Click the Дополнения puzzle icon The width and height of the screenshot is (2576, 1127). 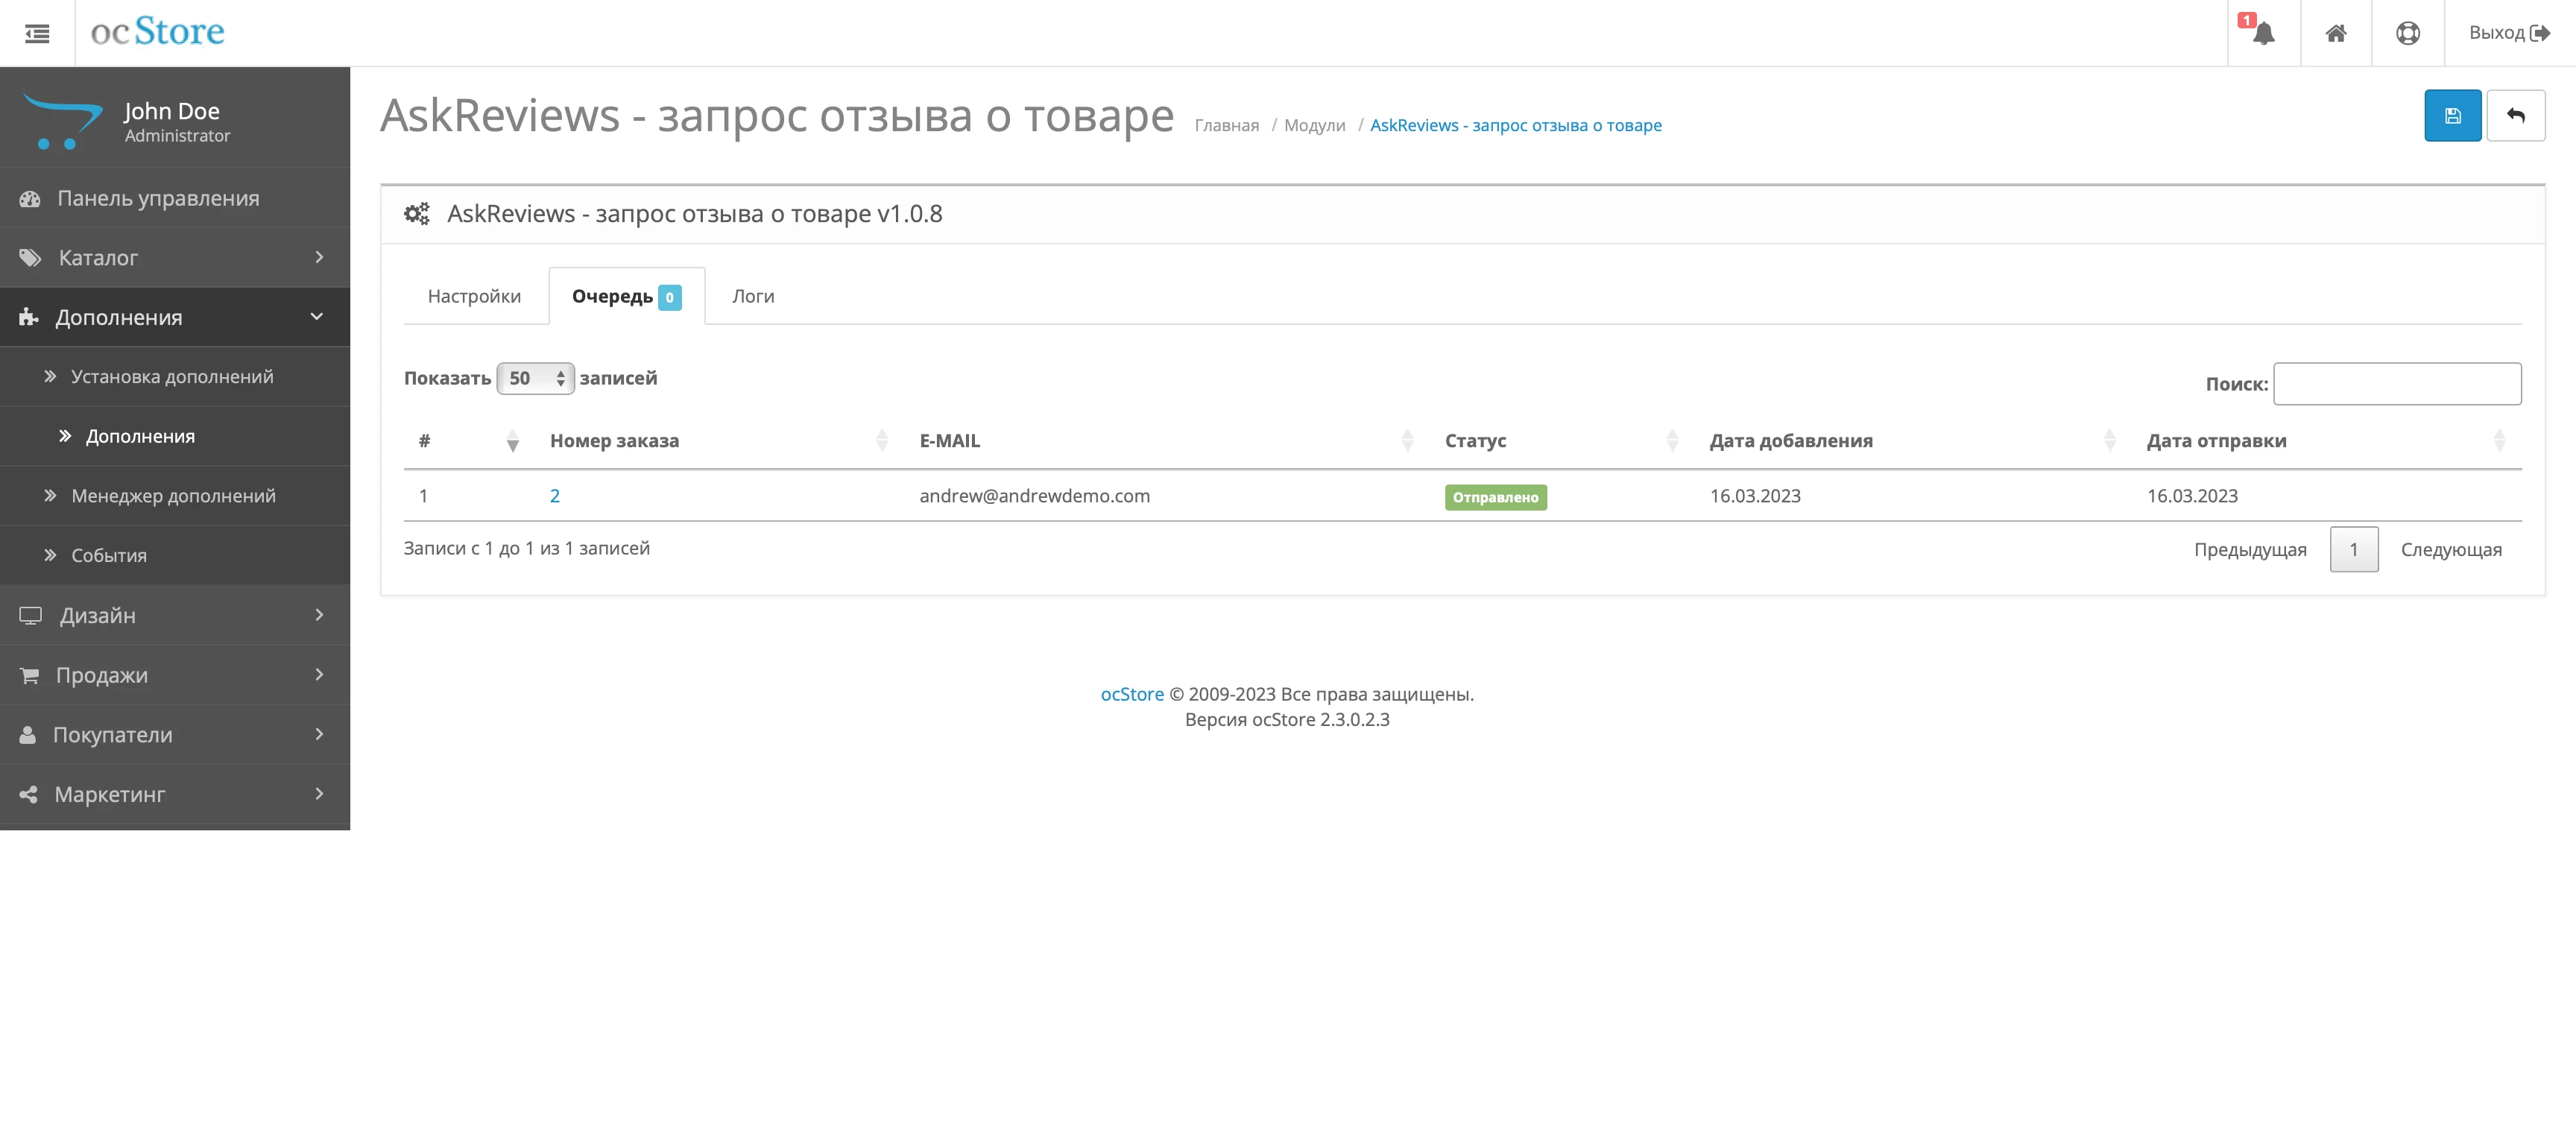tap(29, 317)
